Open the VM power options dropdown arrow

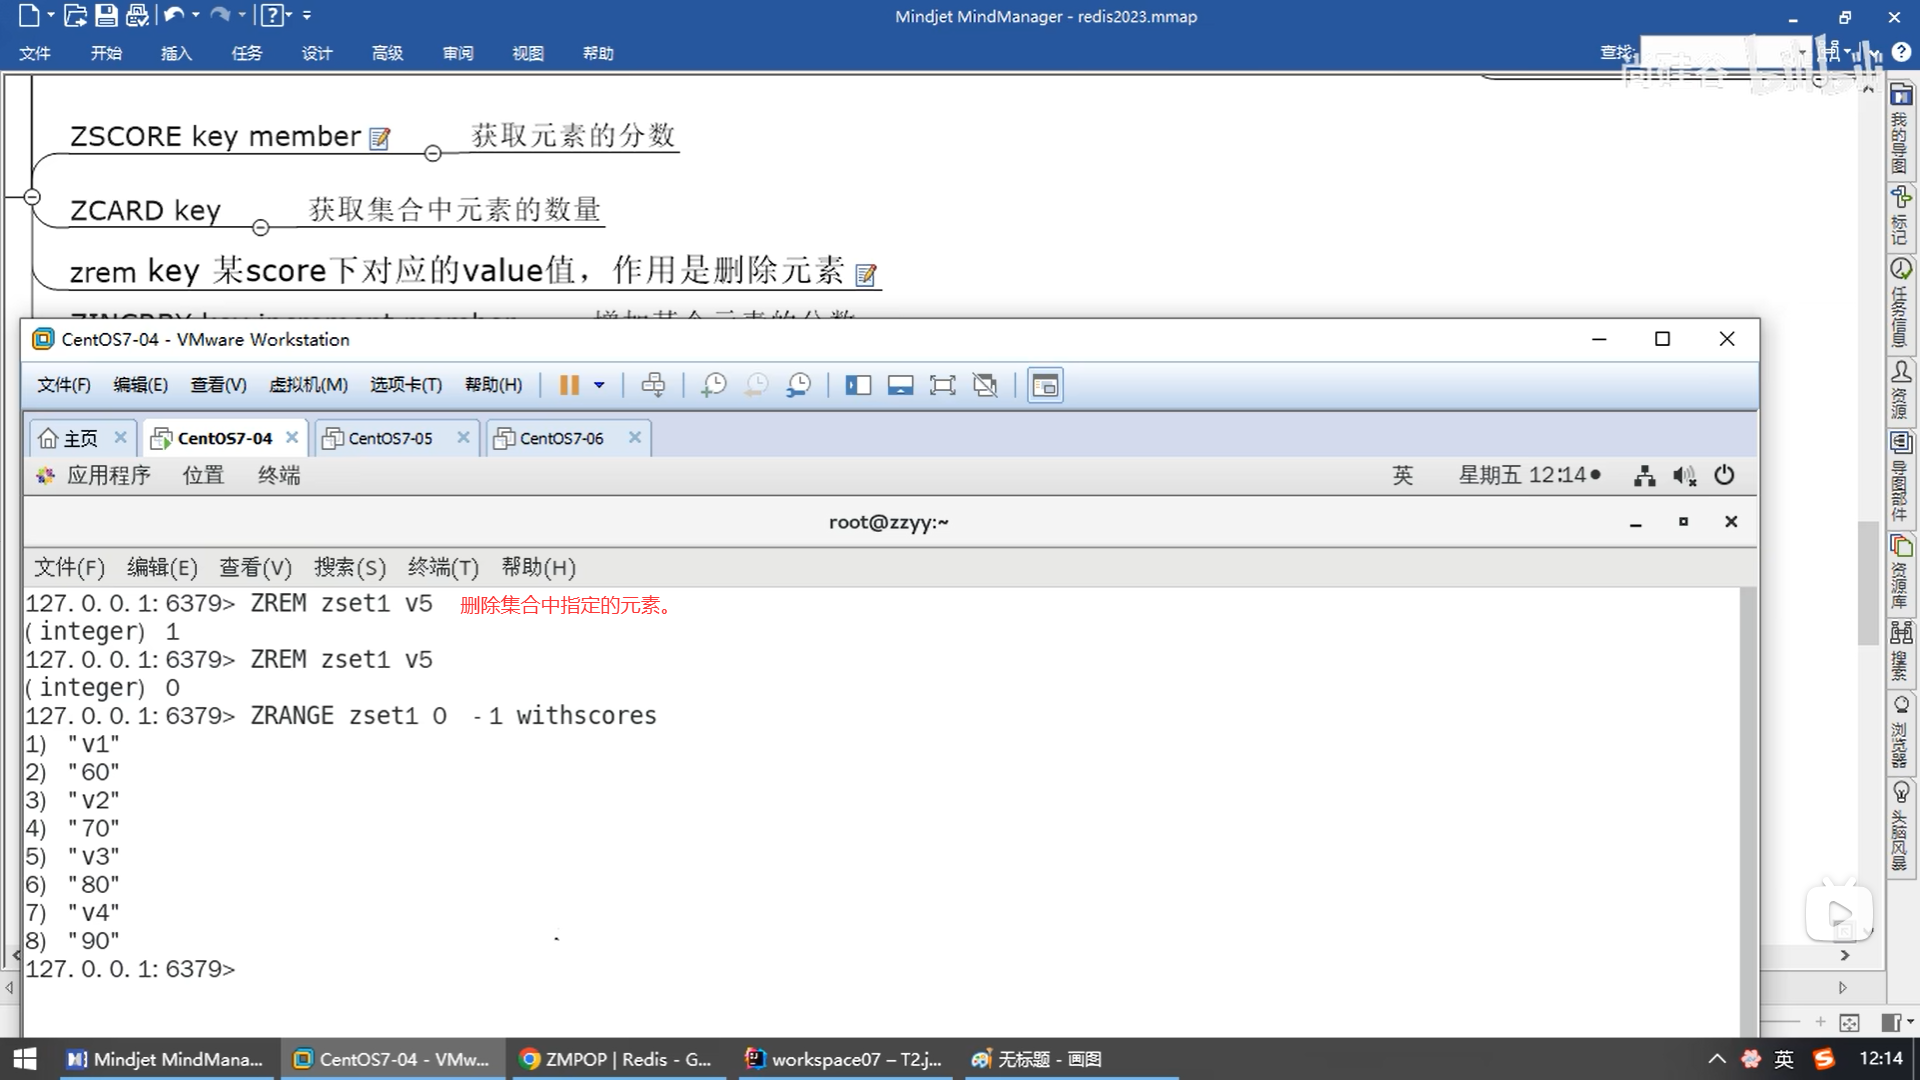pyautogui.click(x=599, y=385)
